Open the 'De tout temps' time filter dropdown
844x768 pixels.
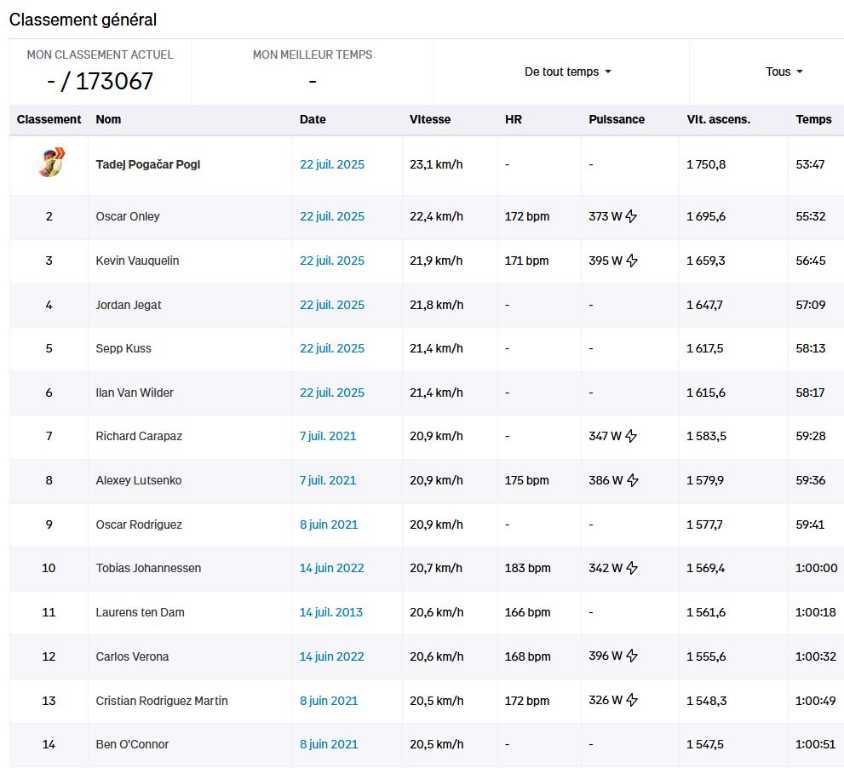click(x=568, y=72)
